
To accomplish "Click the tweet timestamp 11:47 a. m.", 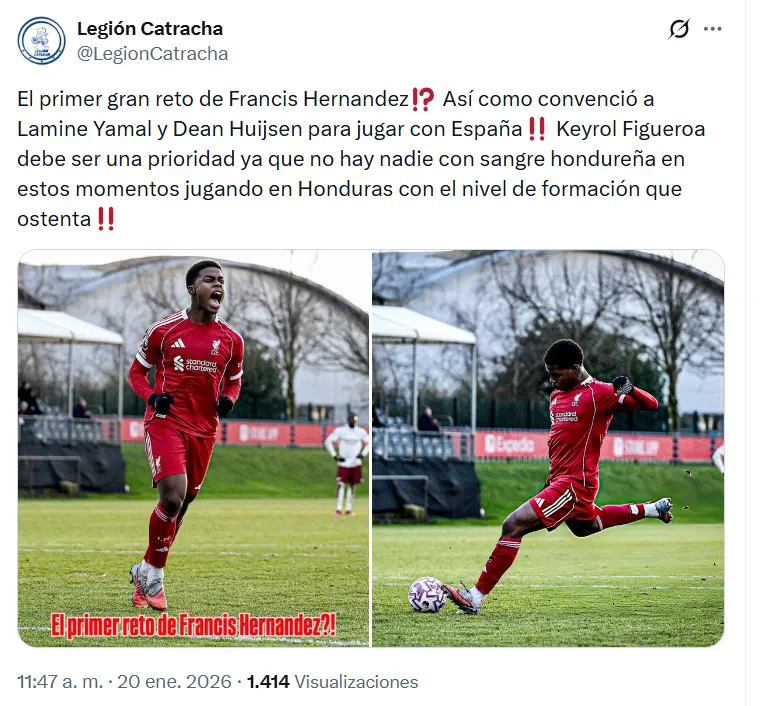I will point(60,682).
